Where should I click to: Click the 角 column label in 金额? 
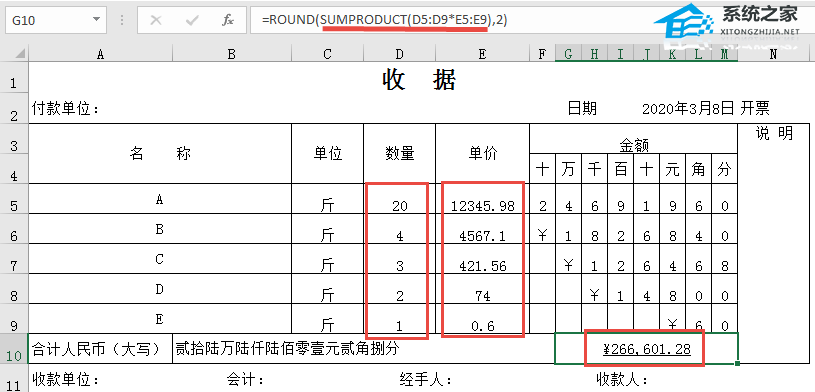(698, 169)
